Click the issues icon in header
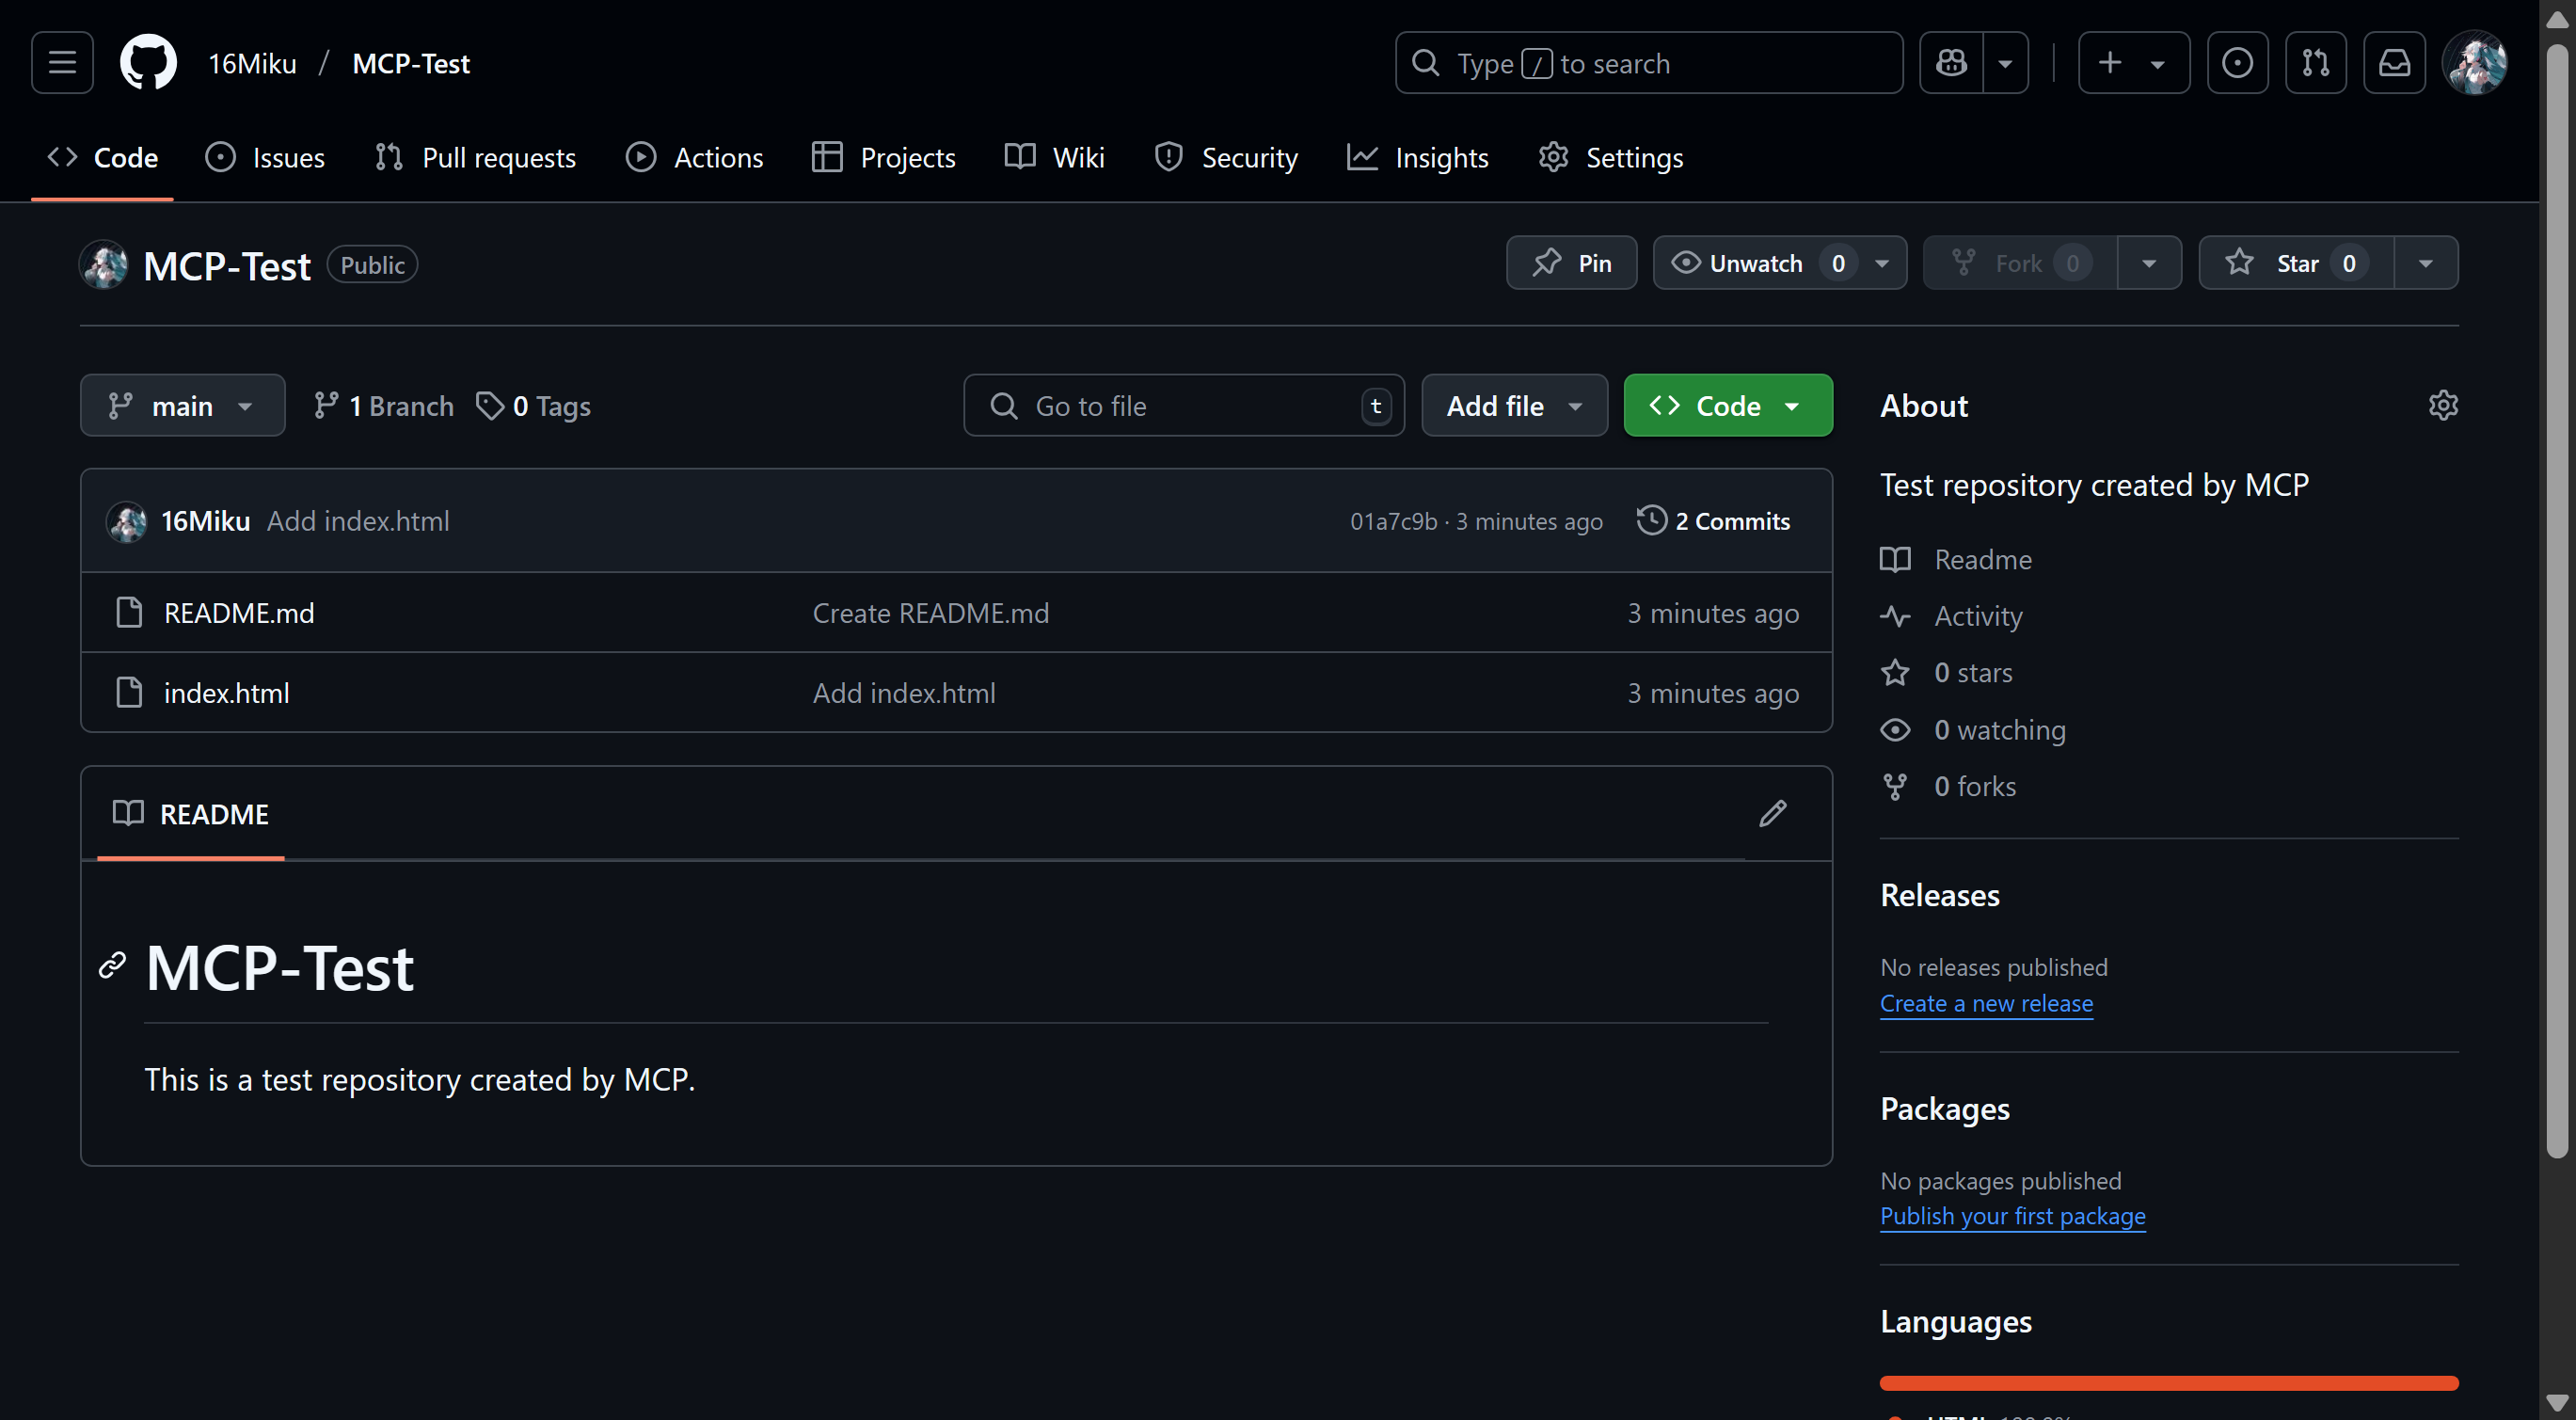The height and width of the screenshot is (1420, 2576). 2237,63
